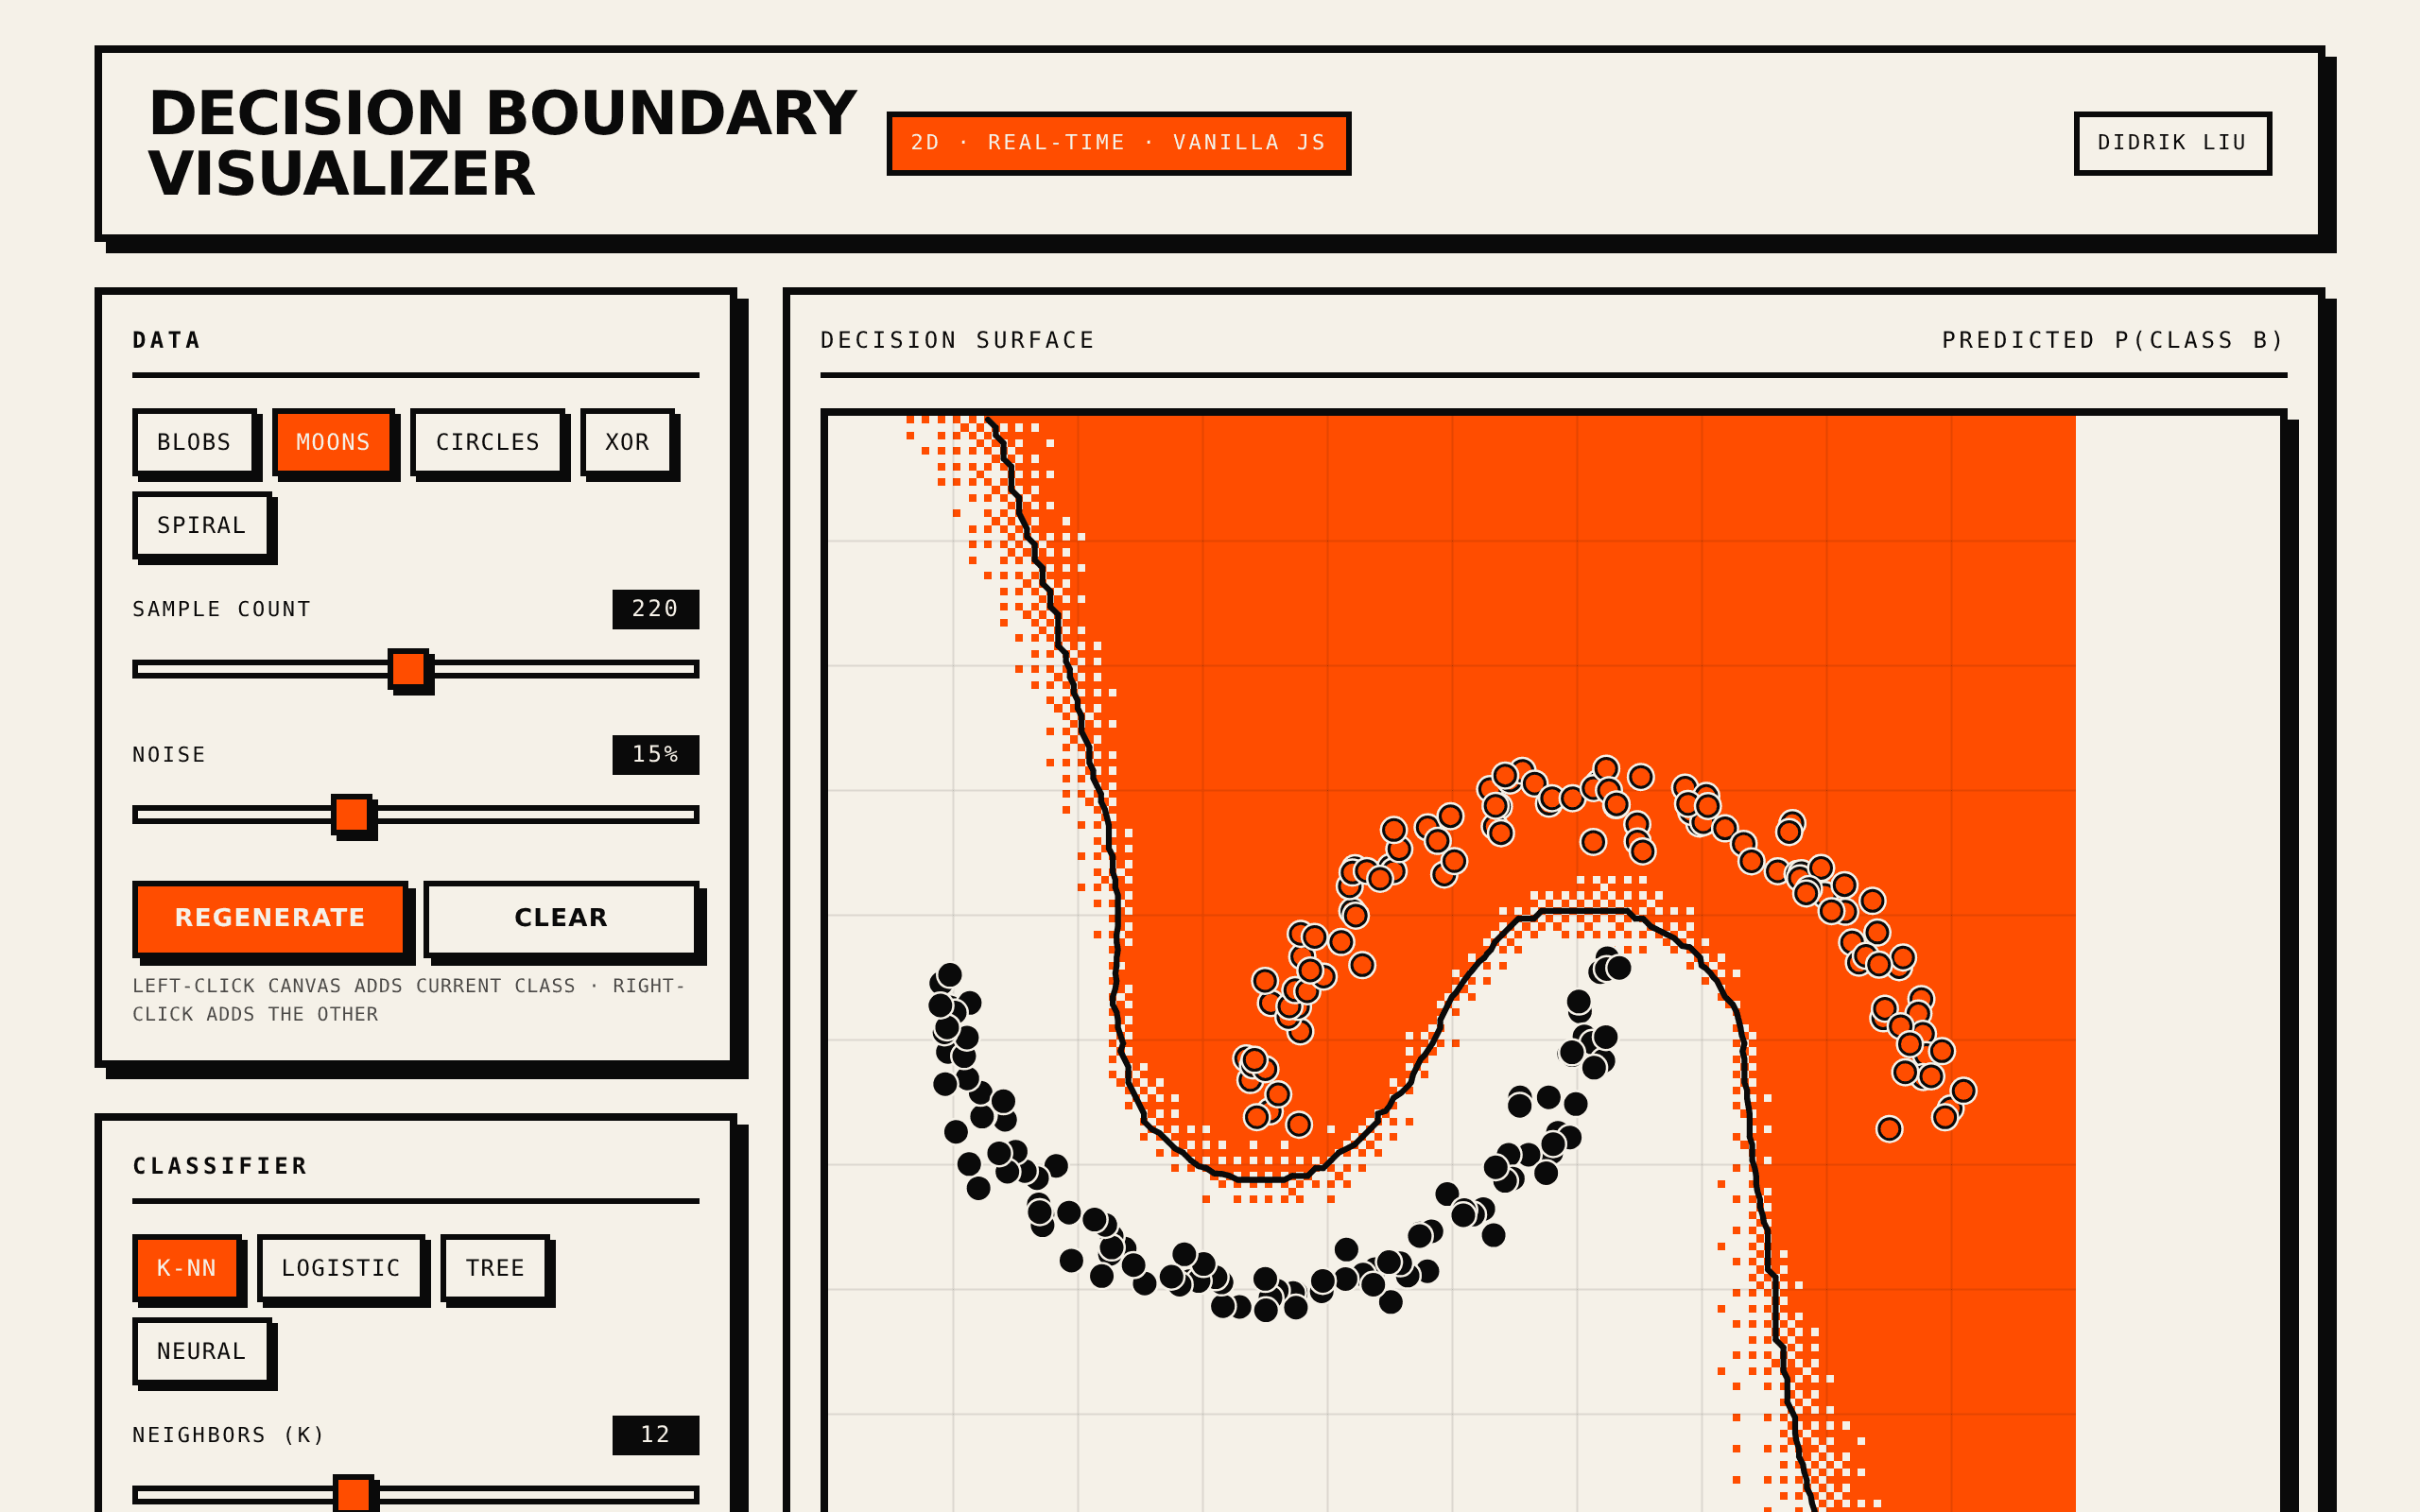
Task: Click the 2D · REAL-TIME · VANILLA JS tag
Action: [x=1118, y=143]
